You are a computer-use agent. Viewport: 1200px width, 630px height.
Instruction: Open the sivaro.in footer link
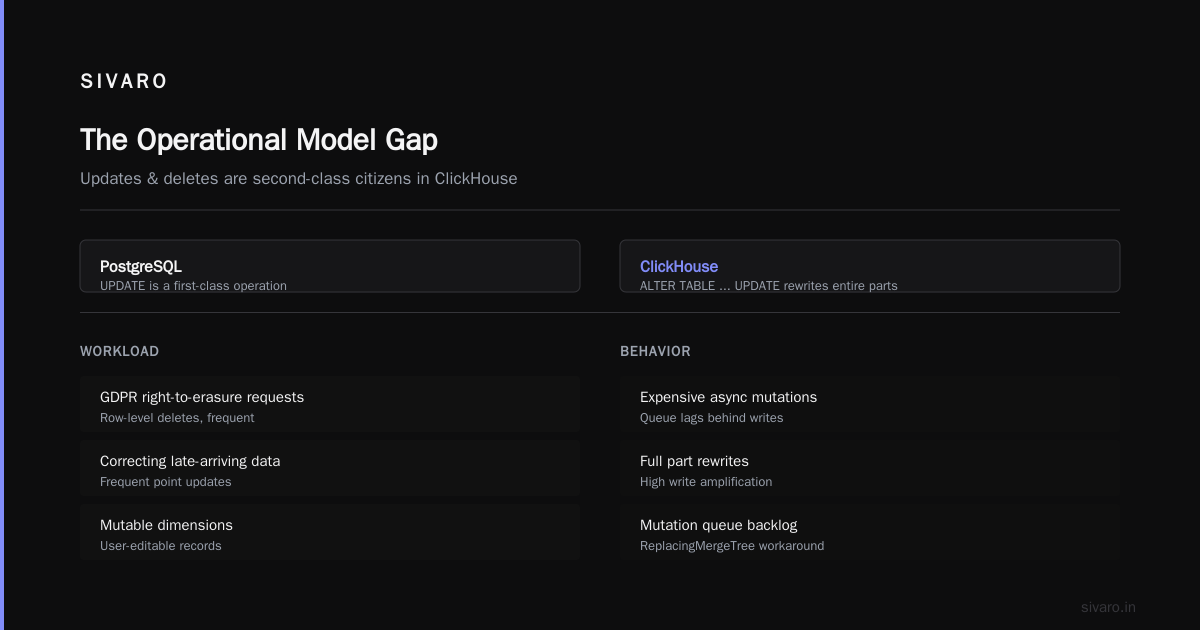click(x=1108, y=607)
